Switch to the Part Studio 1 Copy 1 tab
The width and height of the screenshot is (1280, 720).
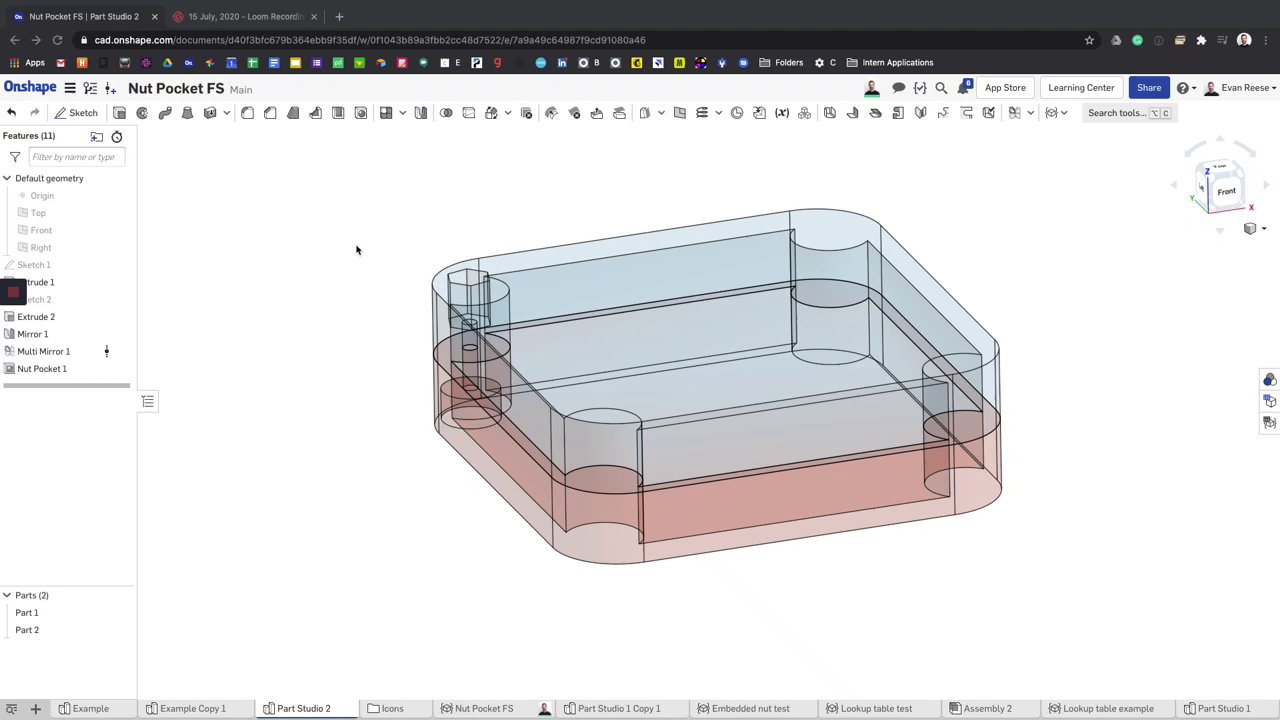[x=618, y=708]
